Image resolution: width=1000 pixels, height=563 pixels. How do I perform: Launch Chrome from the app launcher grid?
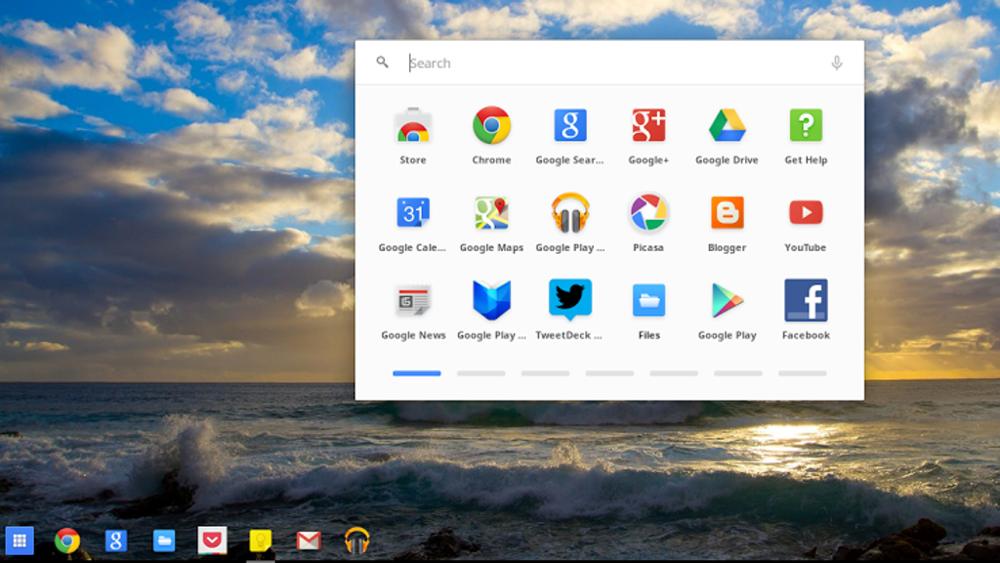[x=491, y=126]
